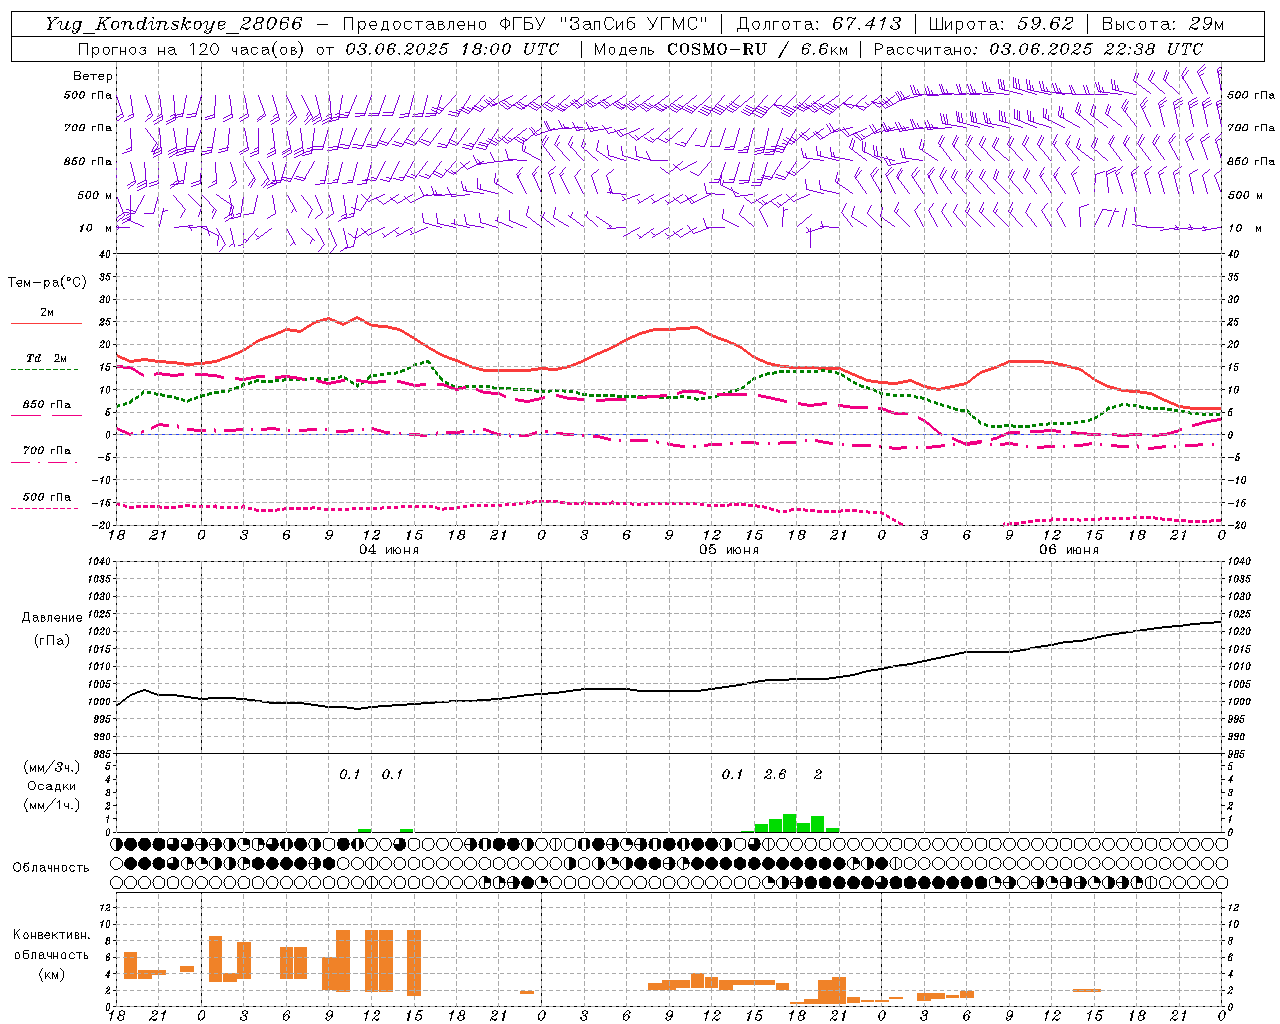1280x1024 pixels.
Task: Click the solid red 2м temperature curve
Action: coord(670,329)
